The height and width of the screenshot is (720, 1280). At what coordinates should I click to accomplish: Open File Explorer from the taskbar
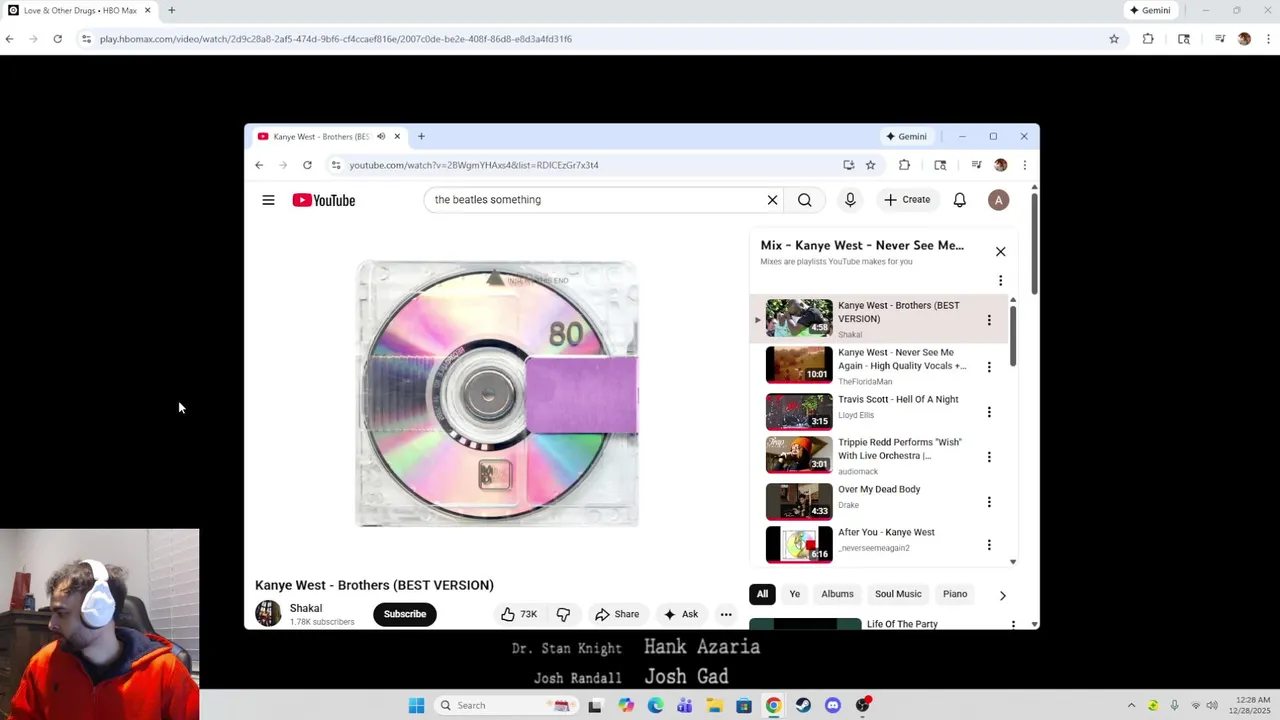[714, 705]
